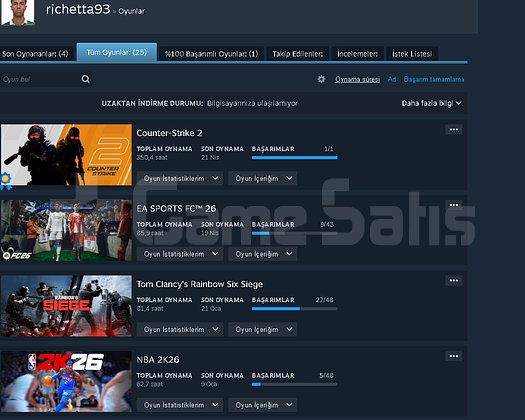Open EA SPORTS FC 26 cover thumbnail
Image resolution: width=525 pixels, height=420 pixels.
(x=66, y=230)
